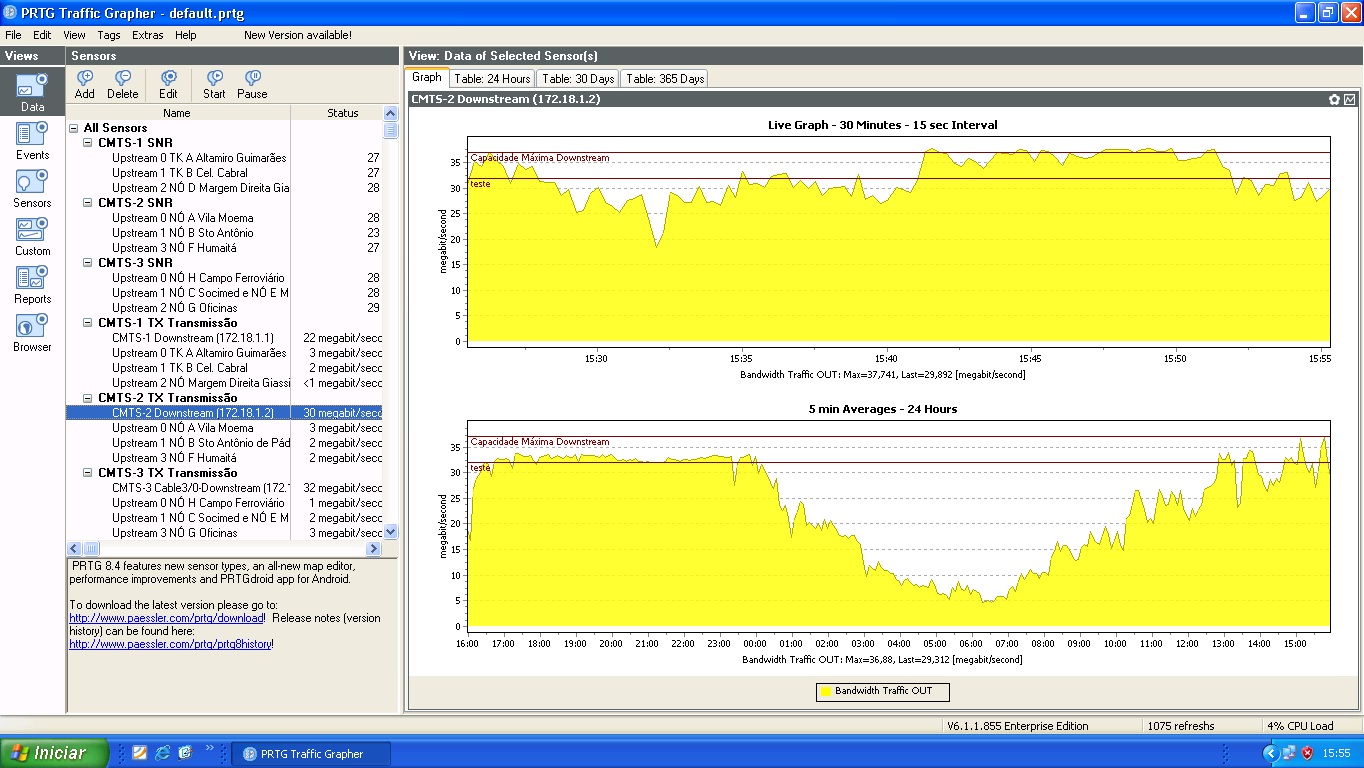Open the Sensors view
The image size is (1364, 768).
(32, 188)
